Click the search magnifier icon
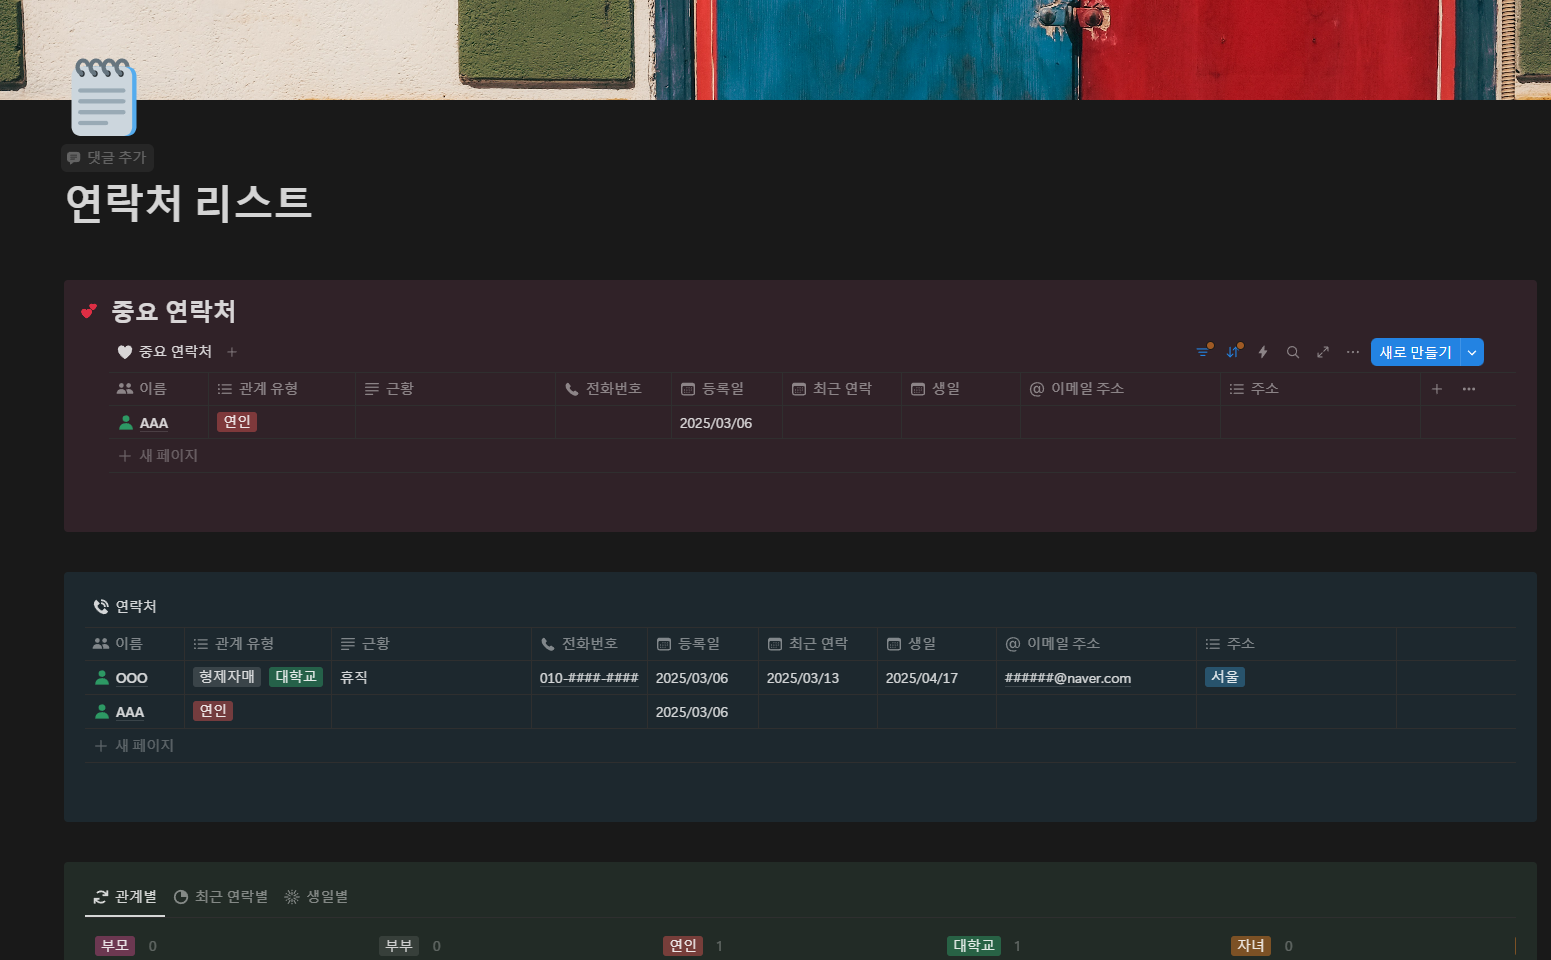 [x=1293, y=352]
